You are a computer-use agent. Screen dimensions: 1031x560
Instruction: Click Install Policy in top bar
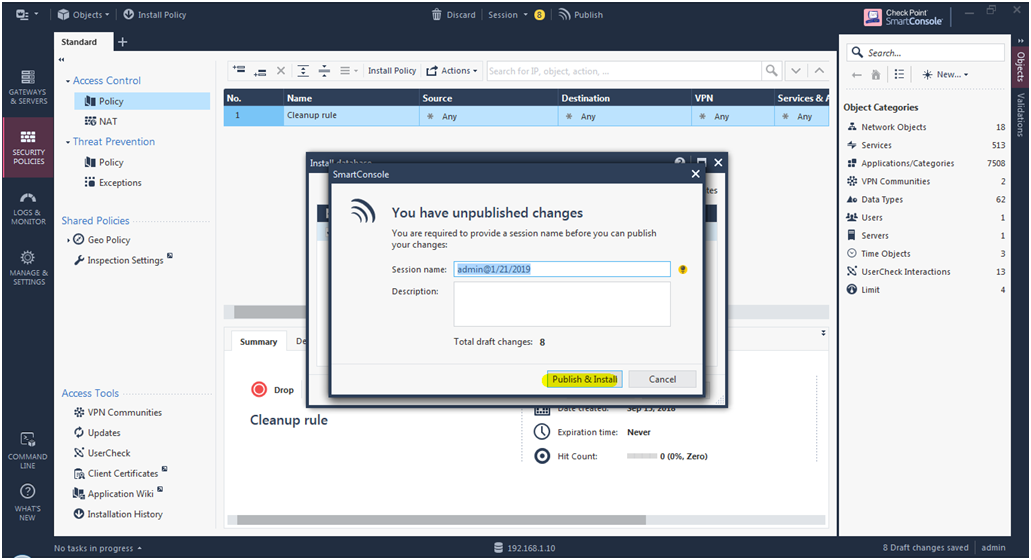coord(155,14)
